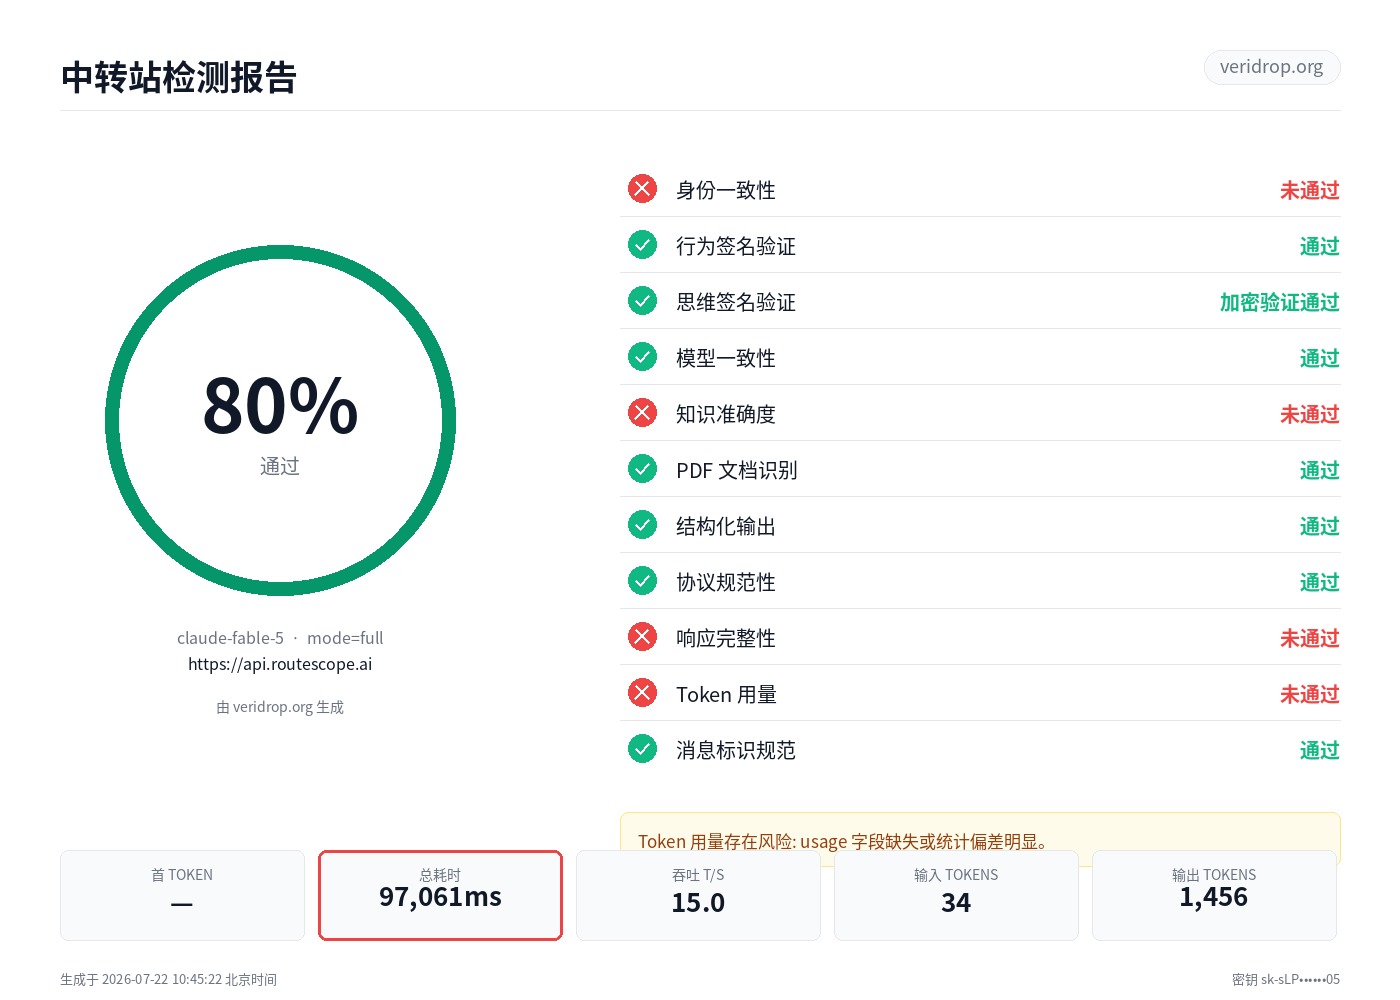The height and width of the screenshot is (1000, 1400).
Task: Select the 输入 TOKENS stat card
Action: click(956, 895)
